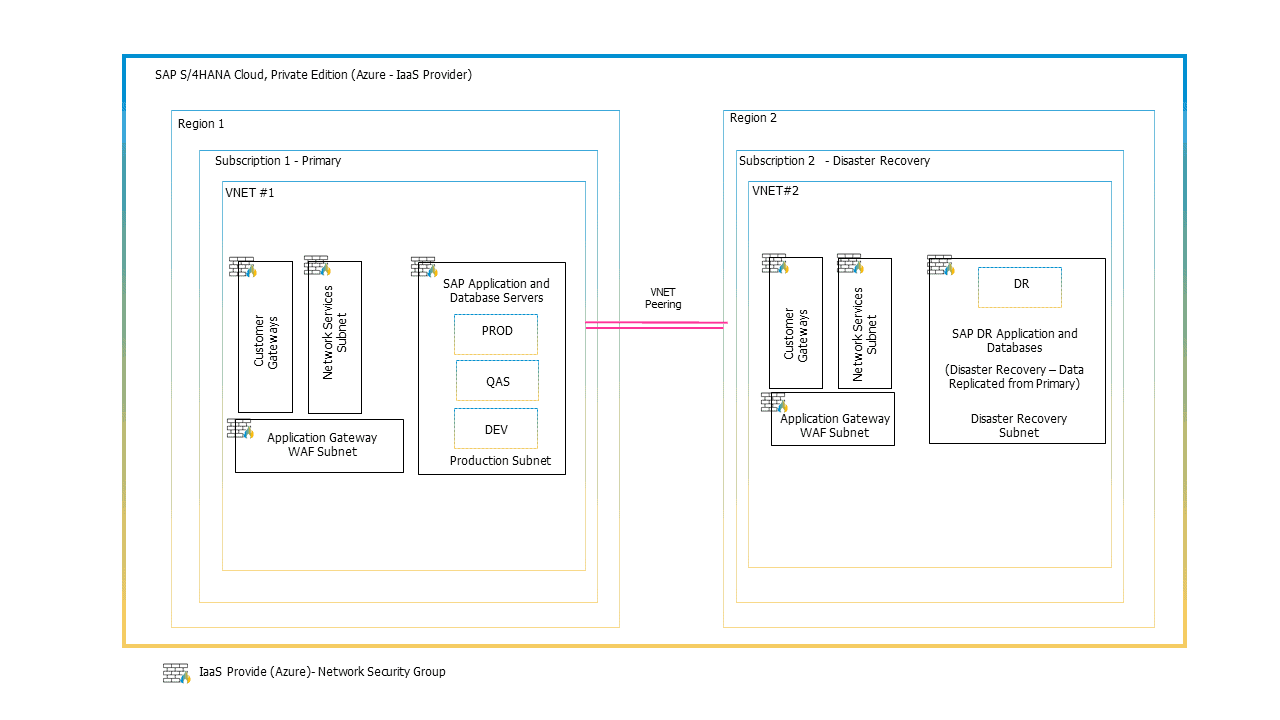Select the PROD server box
The image size is (1280, 720).
pos(496,332)
